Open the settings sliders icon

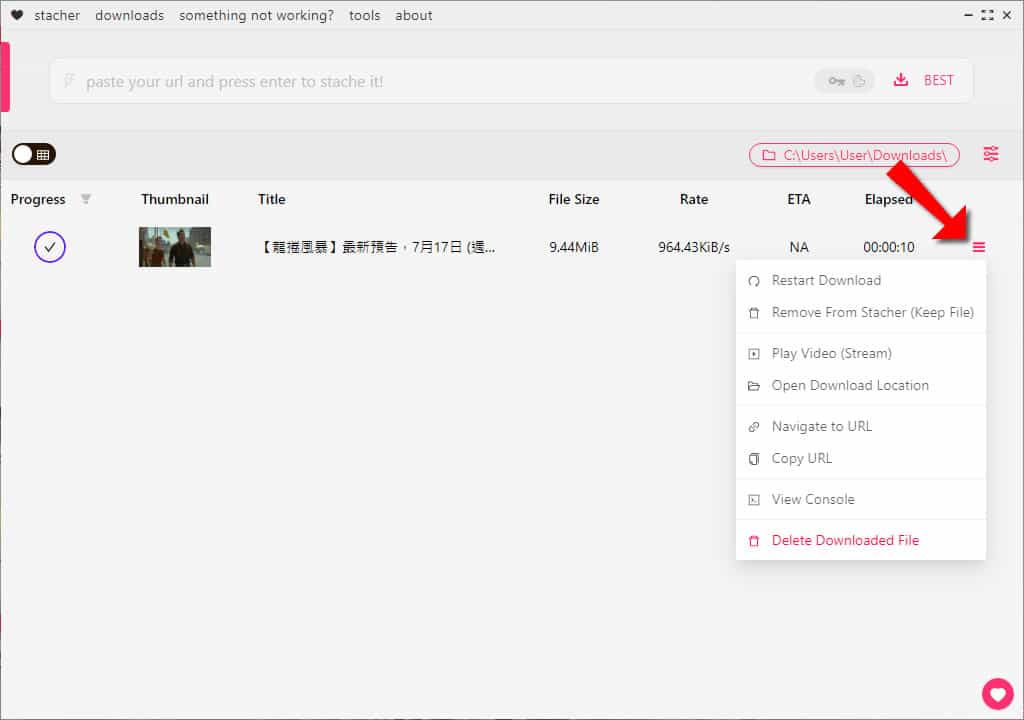click(991, 154)
